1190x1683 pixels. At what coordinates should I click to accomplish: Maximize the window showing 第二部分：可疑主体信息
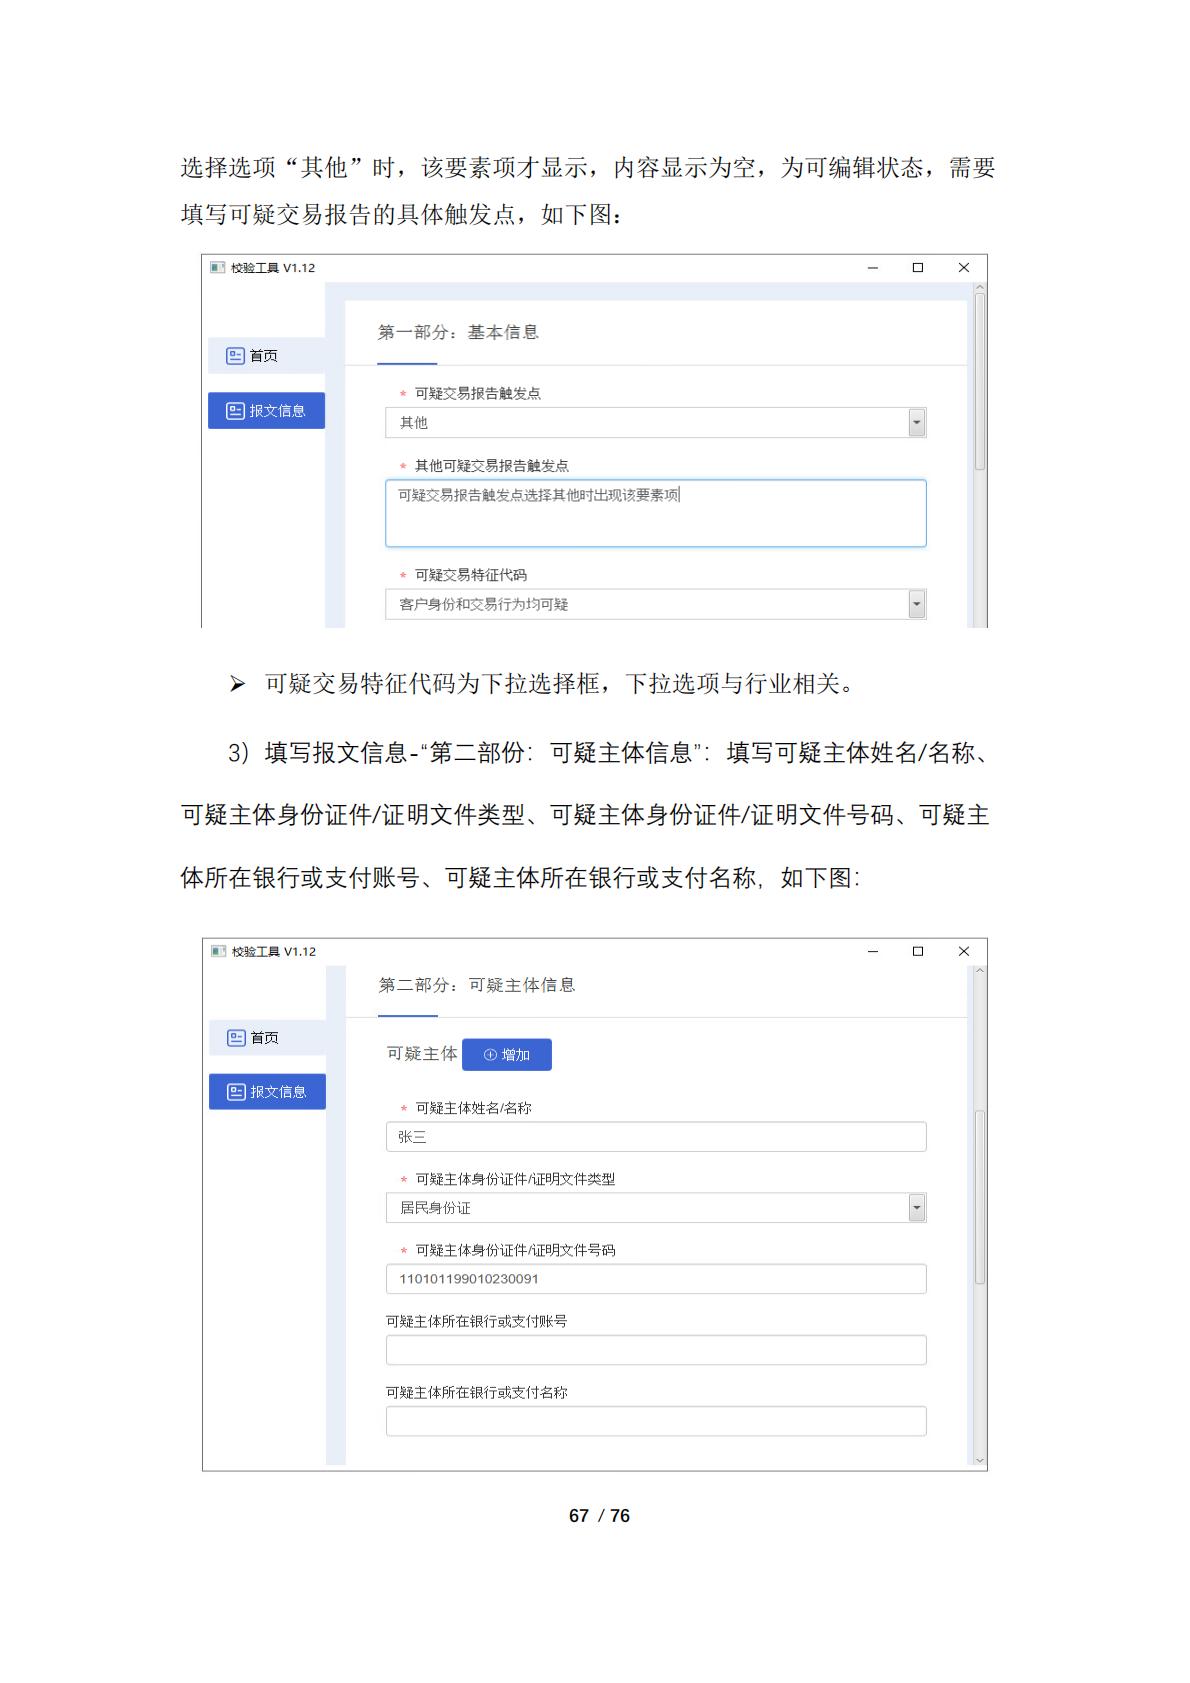click(x=917, y=951)
